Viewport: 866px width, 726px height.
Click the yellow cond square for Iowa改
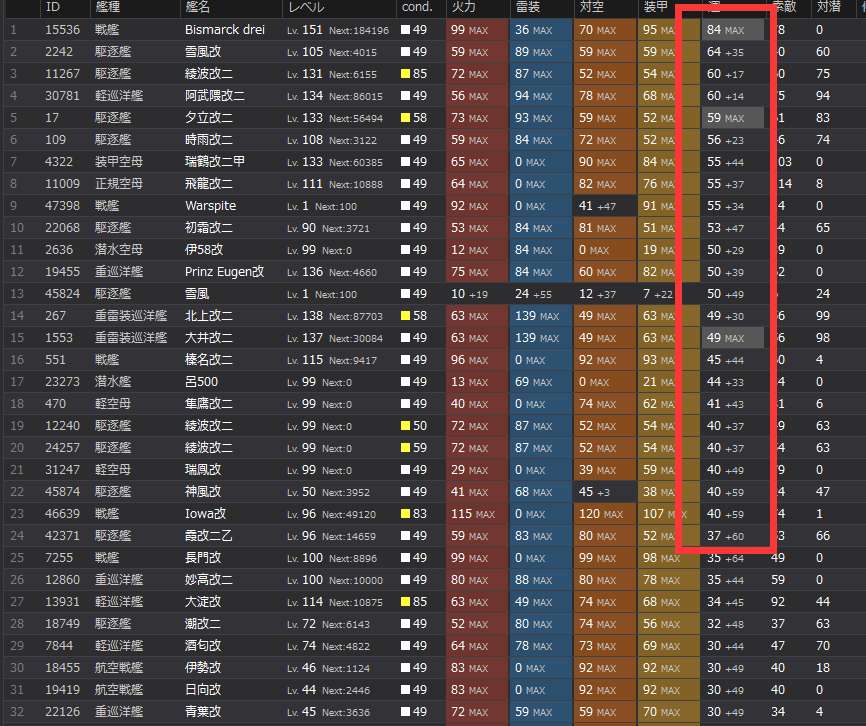coord(405,514)
